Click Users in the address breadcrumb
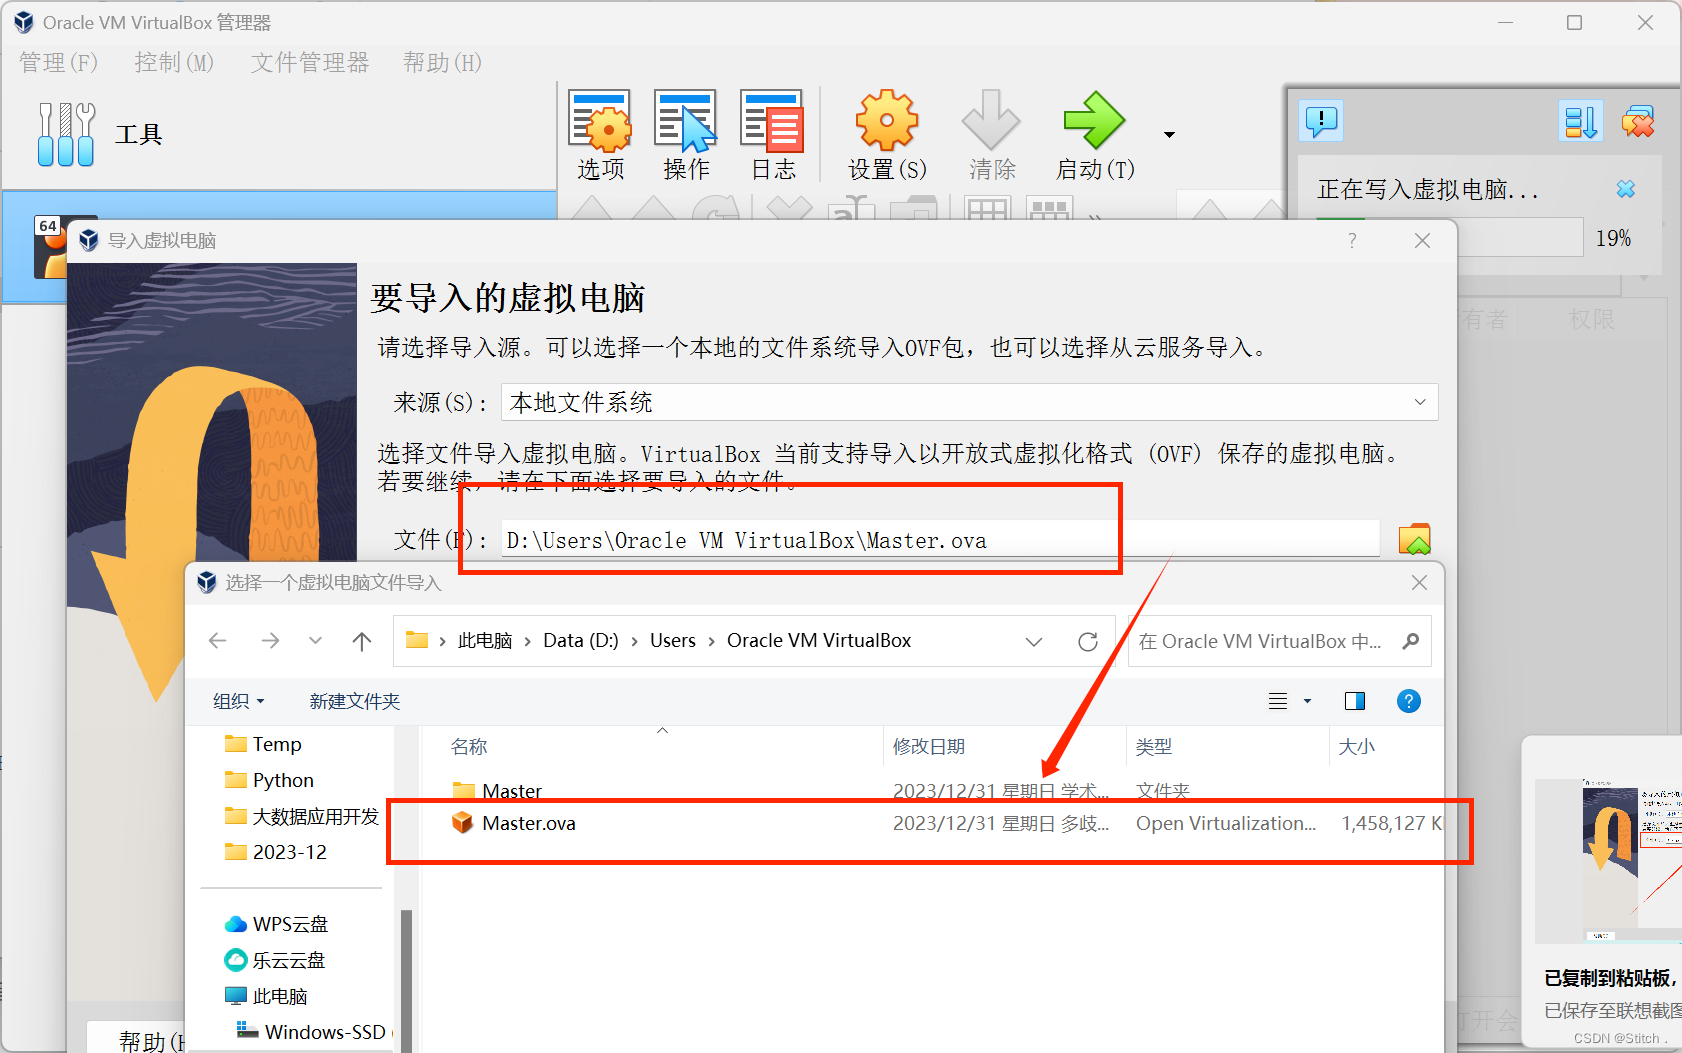Image resolution: width=1682 pixels, height=1053 pixels. (x=673, y=641)
